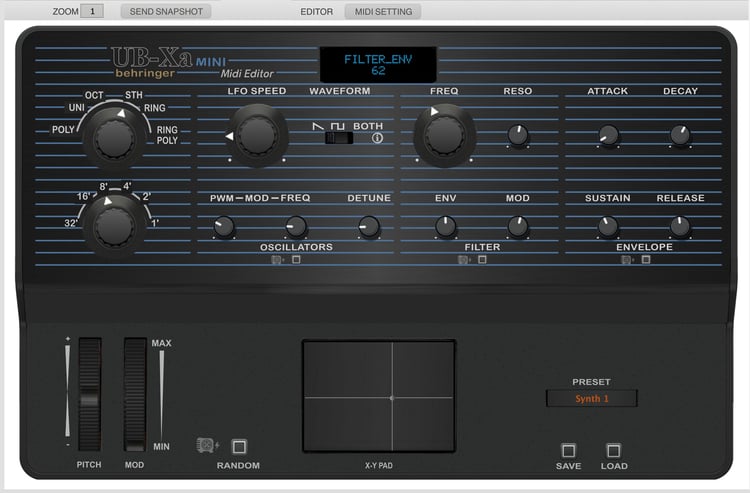Image resolution: width=750 pixels, height=493 pixels.
Task: Select the 16' footage label
Action: [x=84, y=197]
